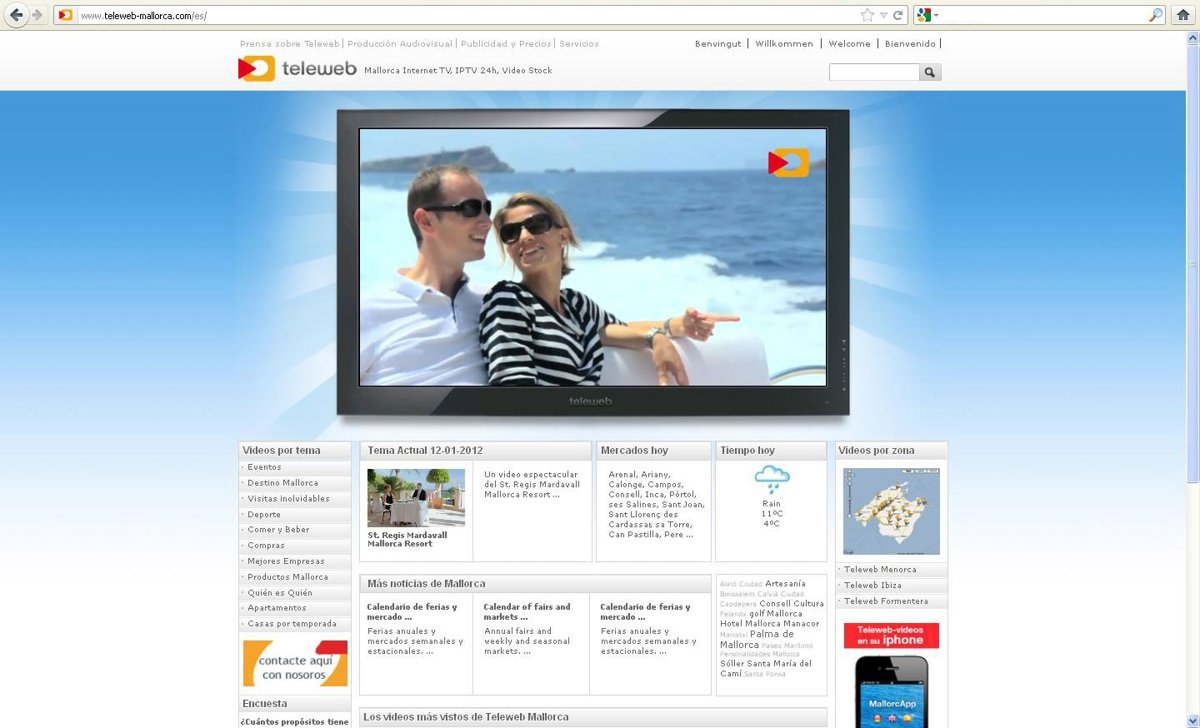Open the St. Regis Mardavall video thumbnail
The image size is (1200, 728).
[x=415, y=498]
